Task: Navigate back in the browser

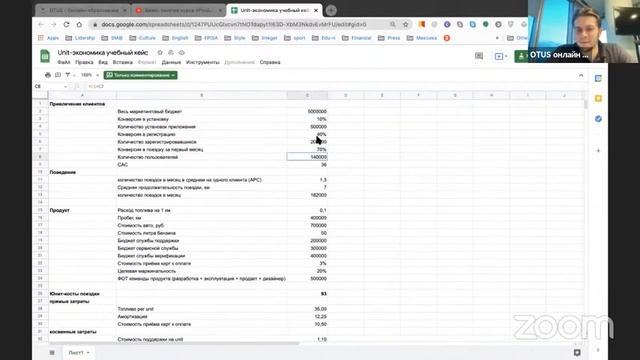Action: [41, 24]
